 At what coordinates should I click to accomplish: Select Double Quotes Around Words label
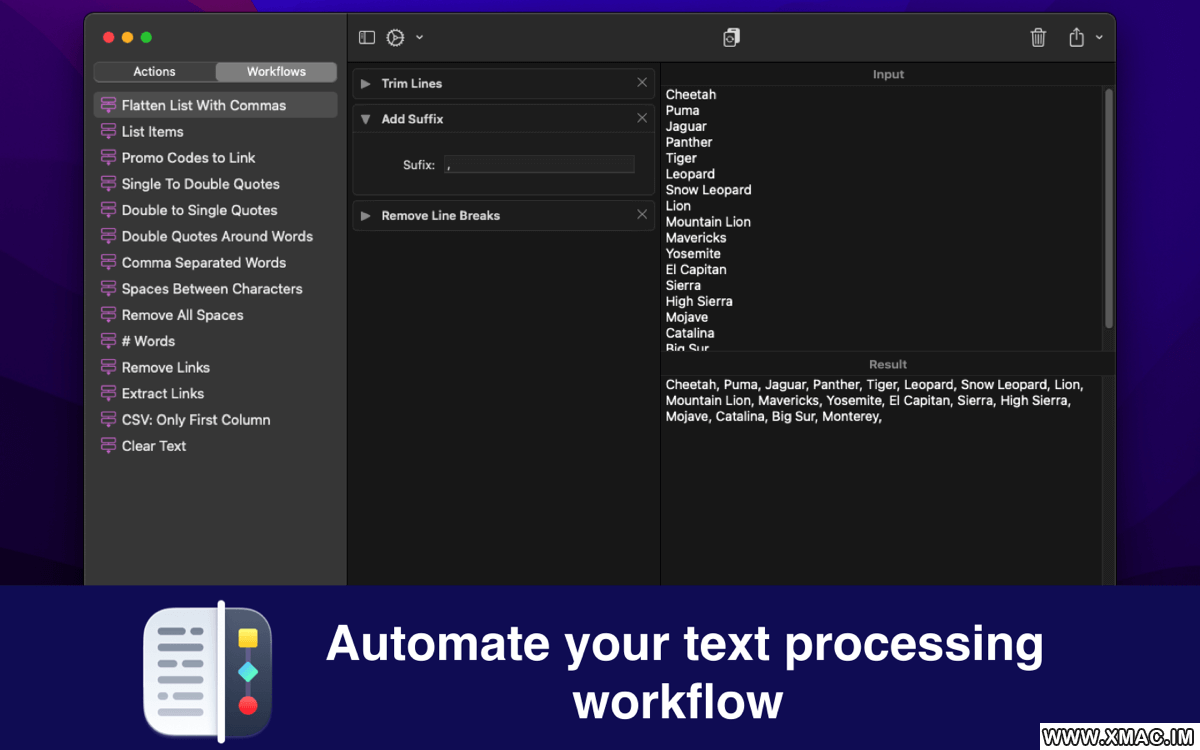217,236
